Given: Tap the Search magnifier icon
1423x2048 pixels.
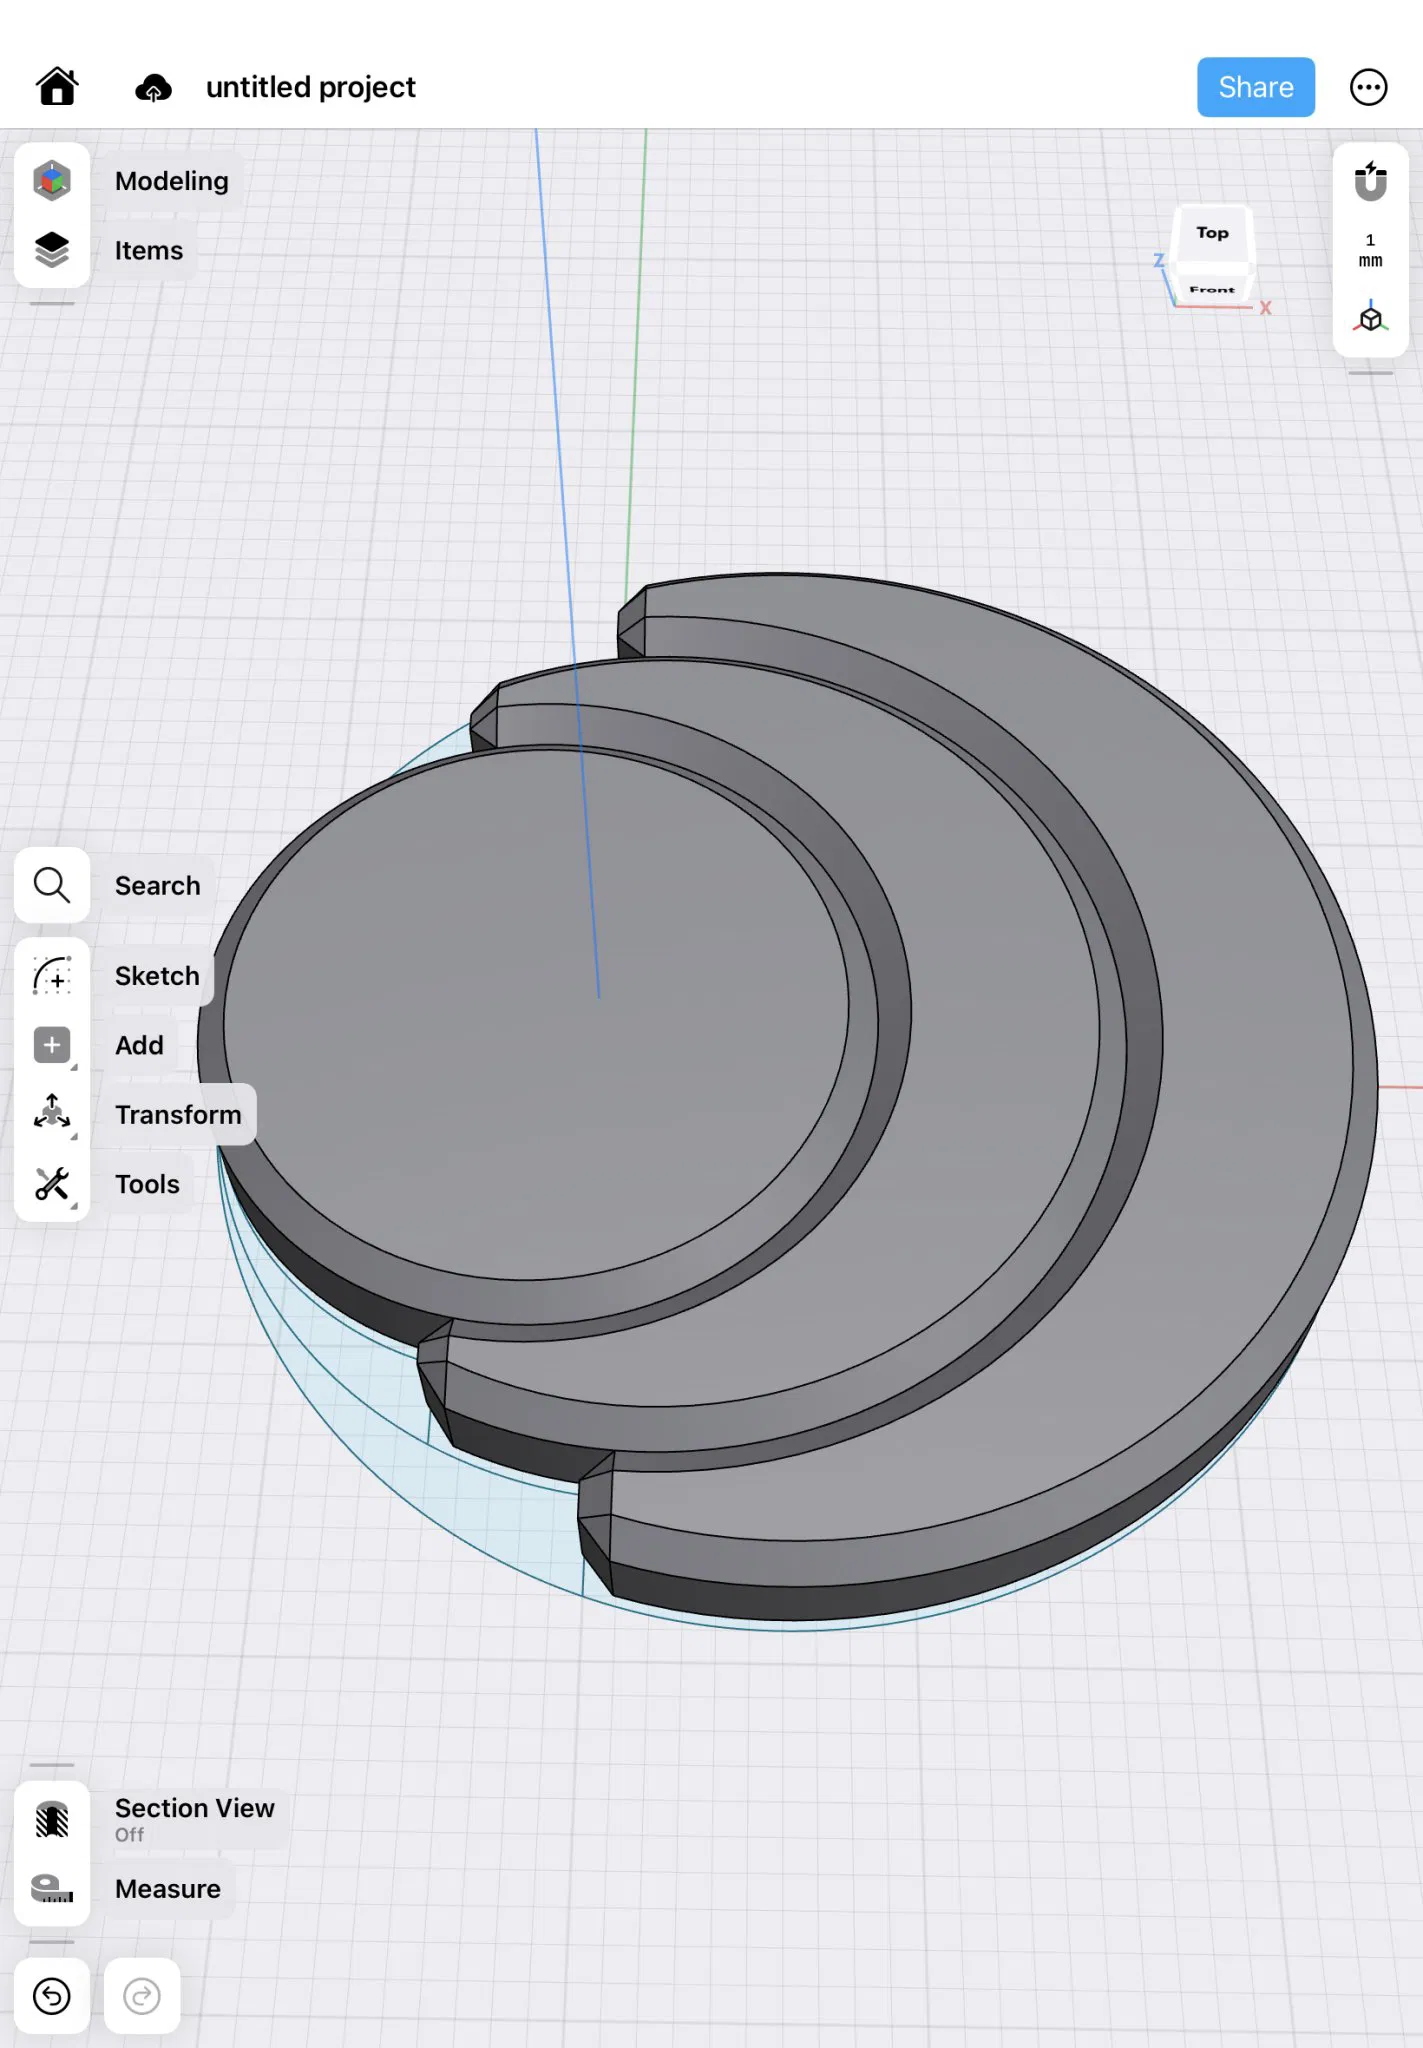Looking at the screenshot, I should click(52, 885).
